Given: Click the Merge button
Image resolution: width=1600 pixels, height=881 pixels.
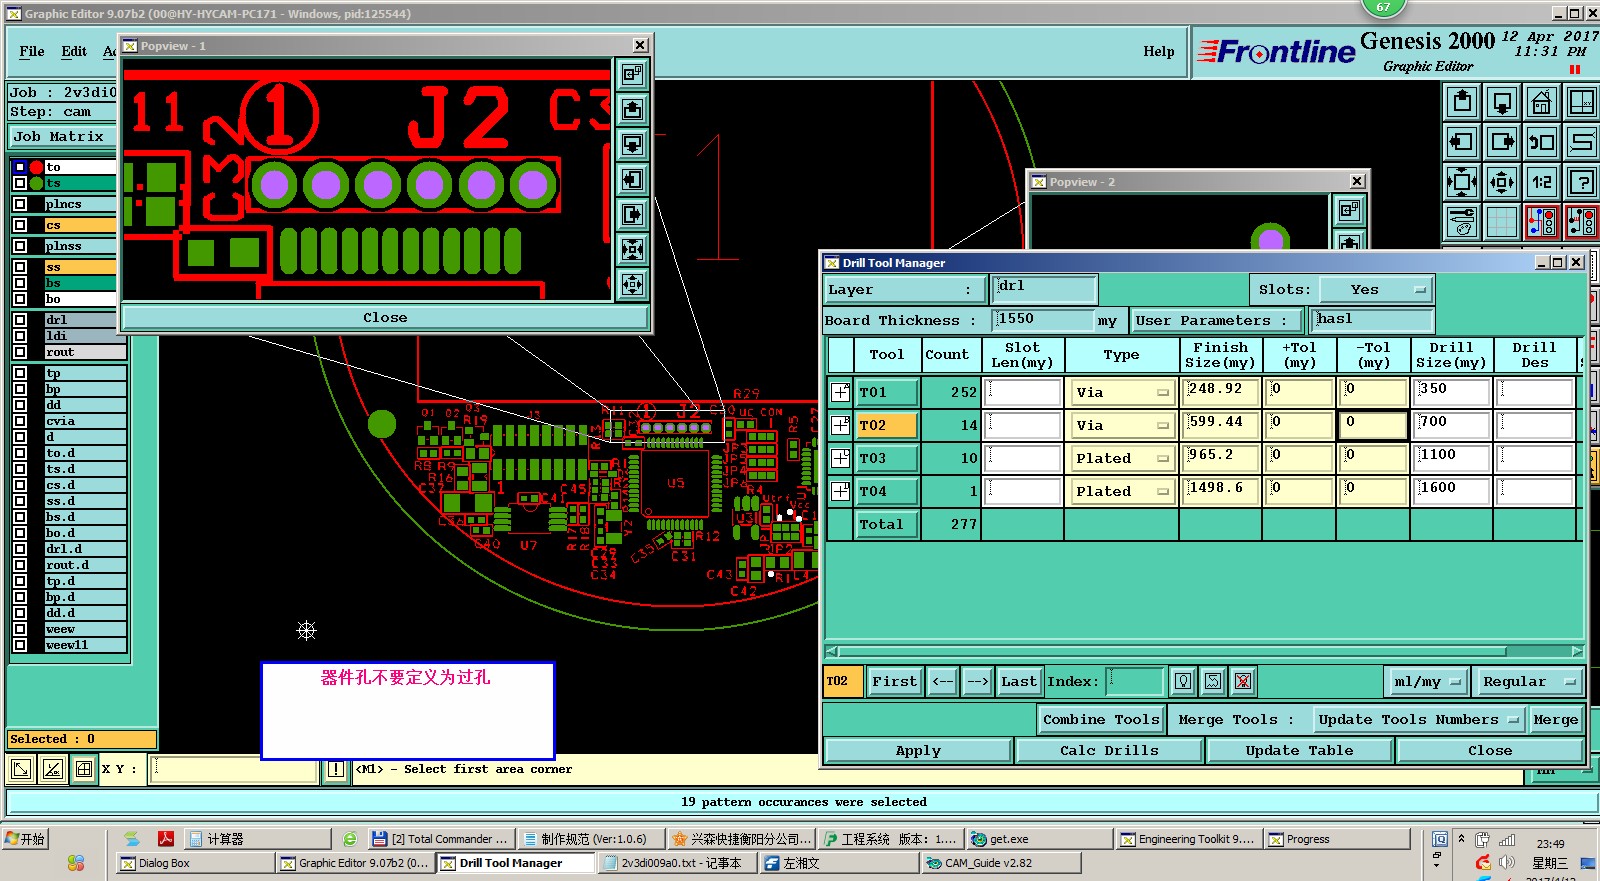Looking at the screenshot, I should pos(1555,719).
